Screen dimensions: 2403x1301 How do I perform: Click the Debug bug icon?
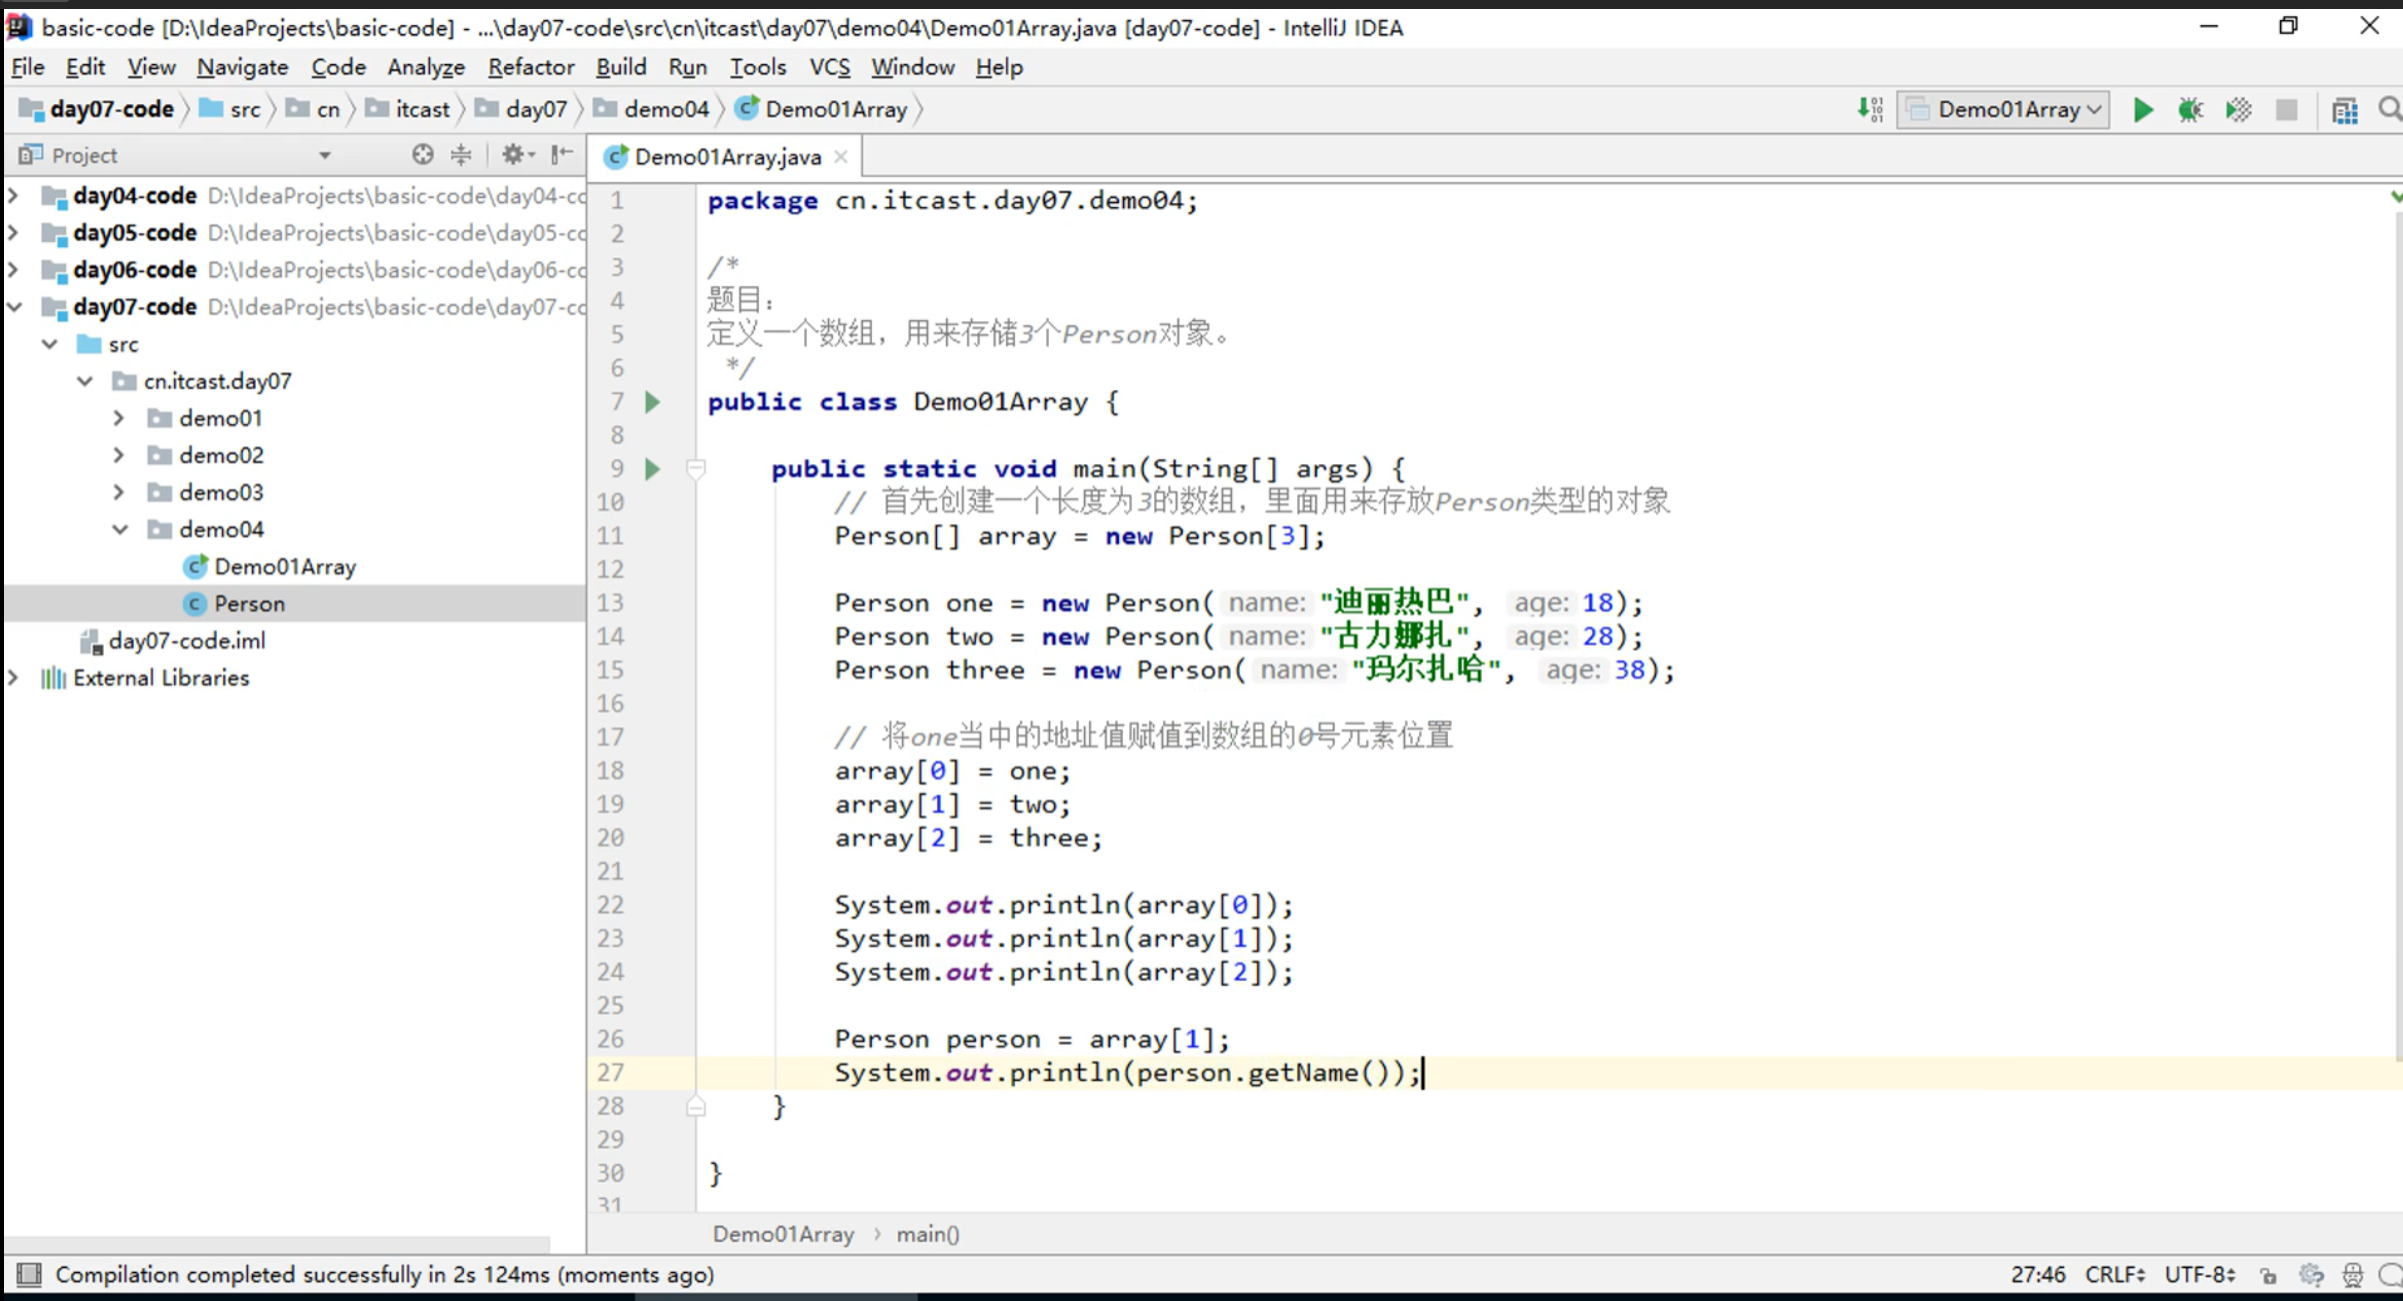[x=2190, y=110]
